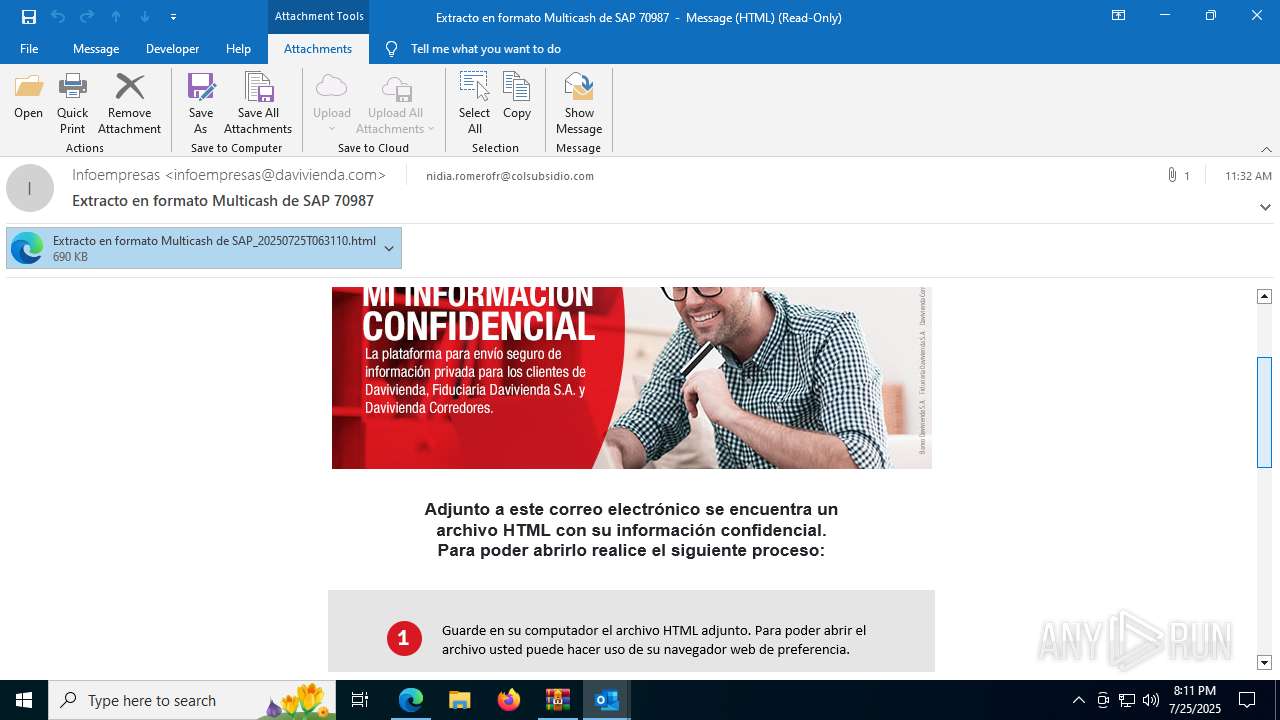The image size is (1280, 720).
Task: Click recipient nidia.romerofr@colsubsidio.com
Action: click(510, 176)
